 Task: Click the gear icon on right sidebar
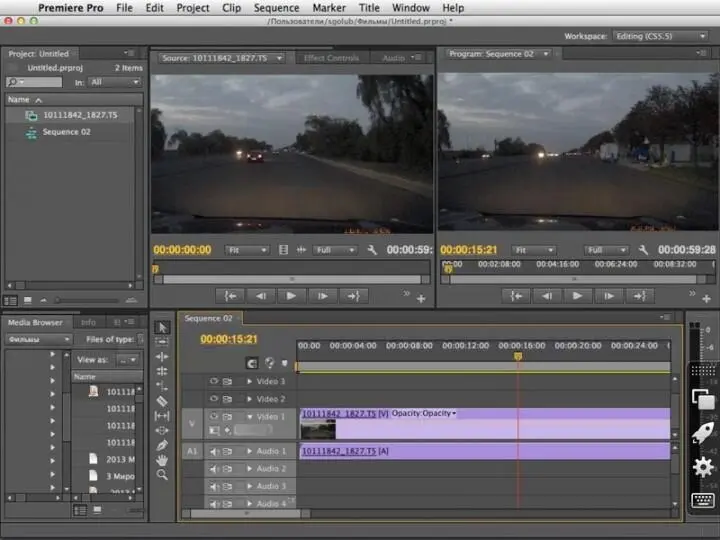coord(703,467)
